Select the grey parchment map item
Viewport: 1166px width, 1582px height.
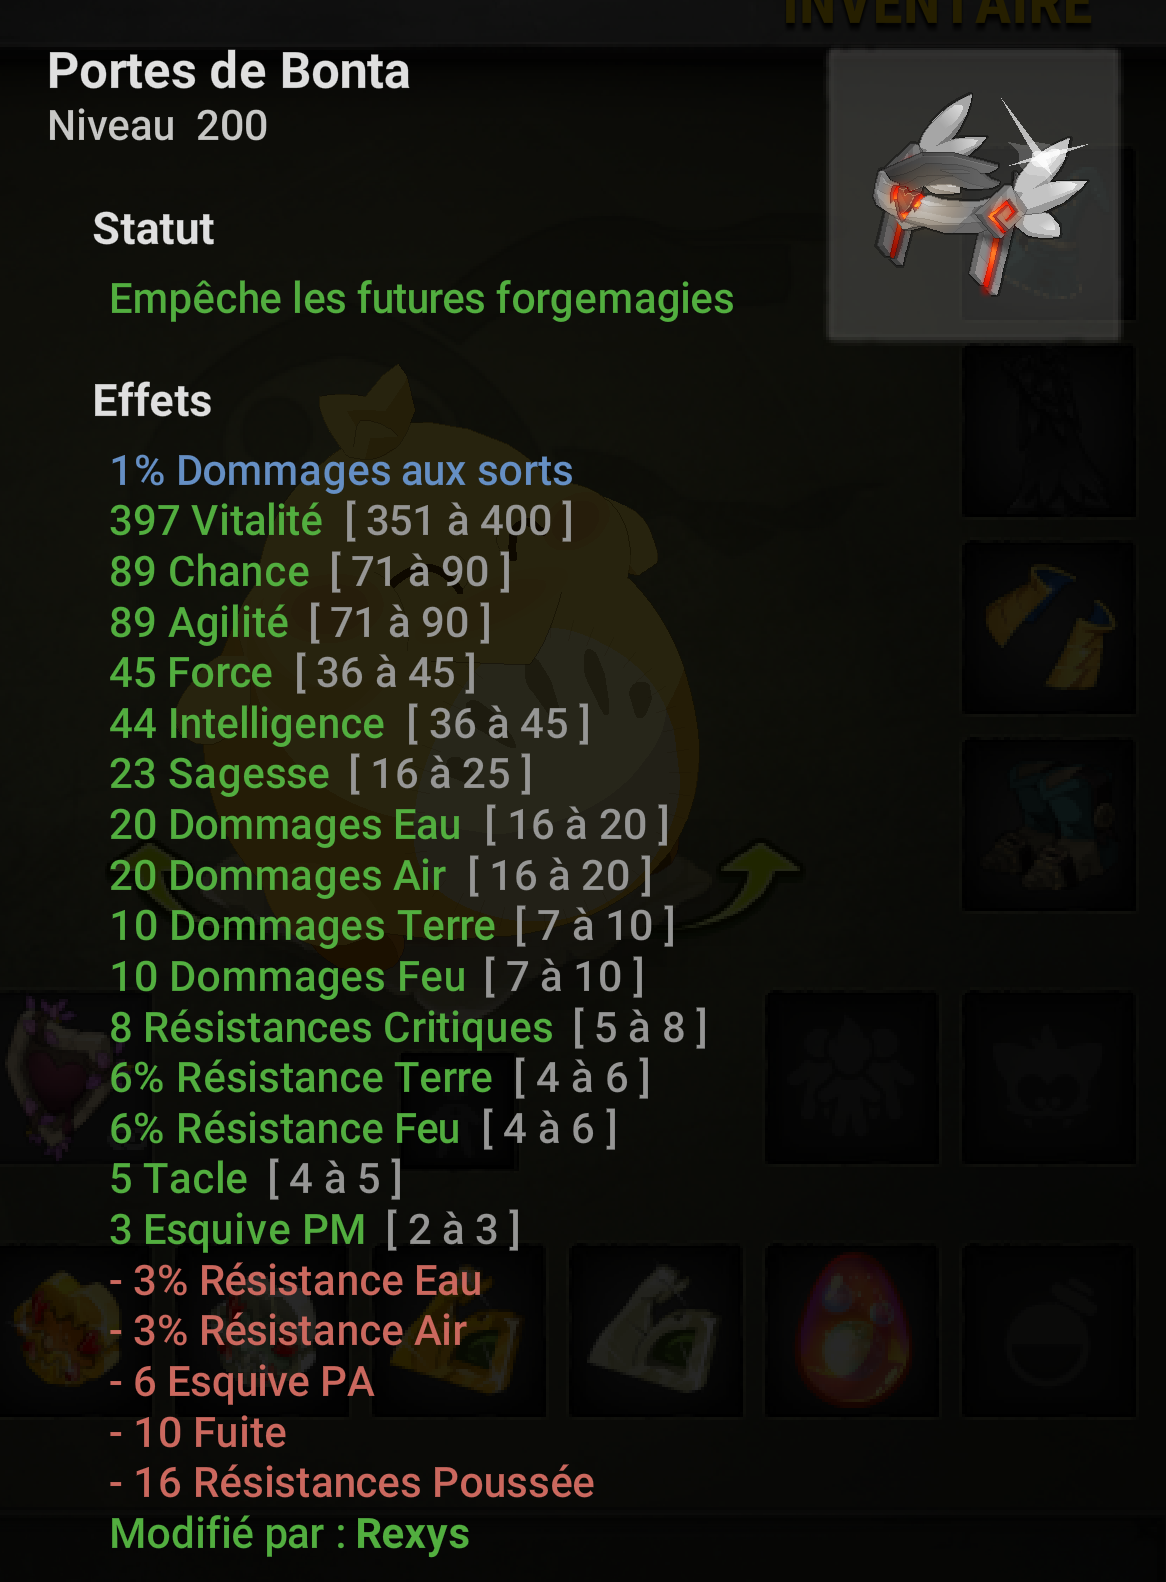click(656, 1330)
